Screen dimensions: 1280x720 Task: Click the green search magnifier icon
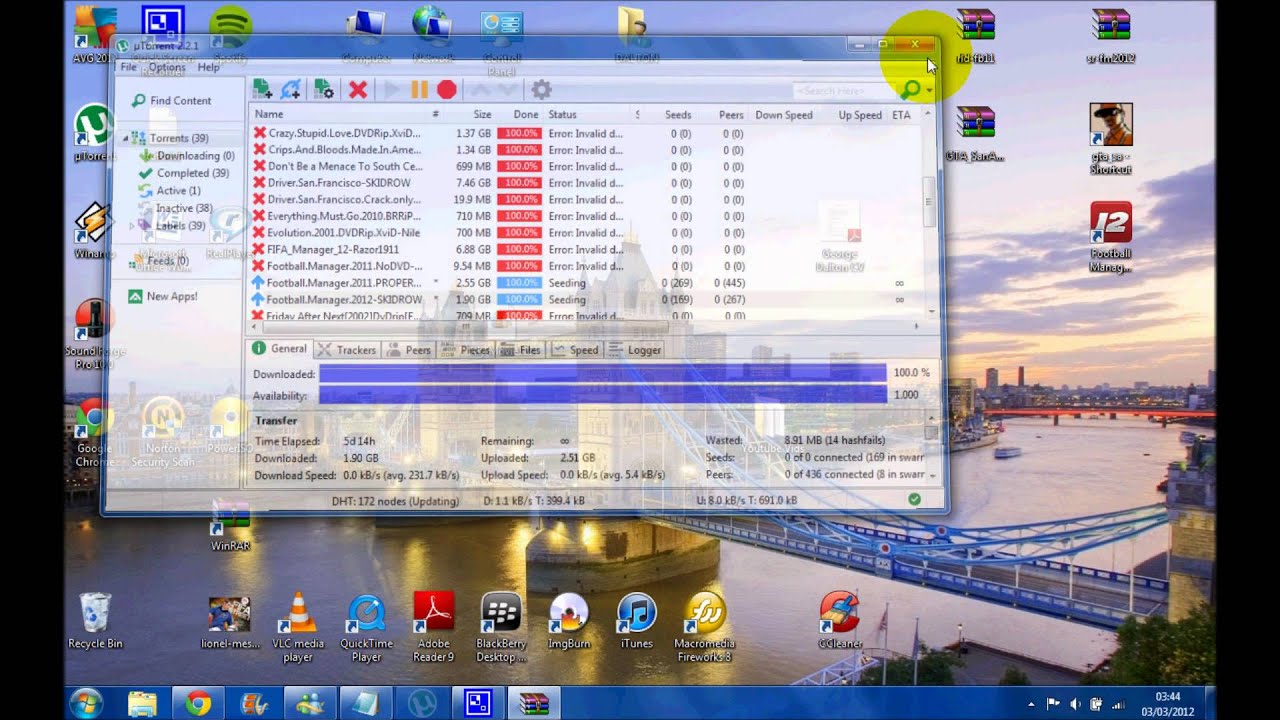pyautogui.click(x=909, y=90)
